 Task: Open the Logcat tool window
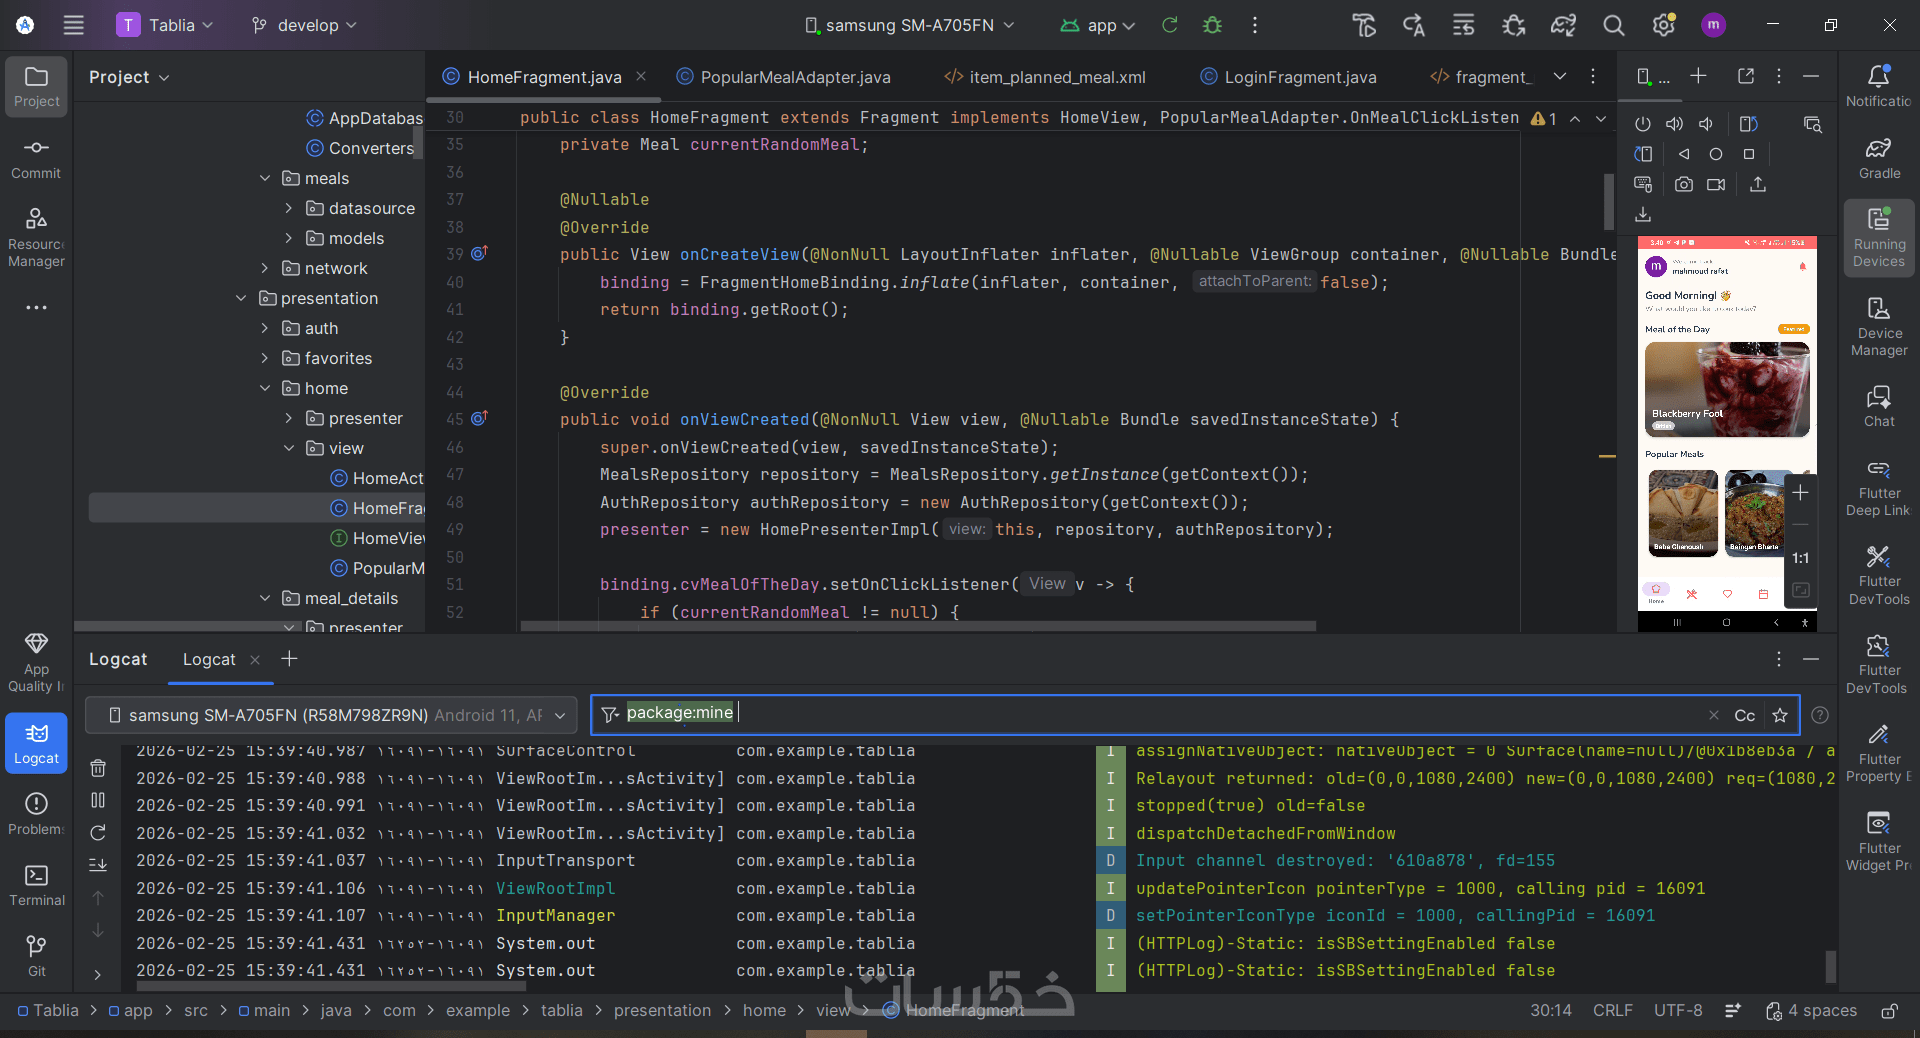(36, 743)
